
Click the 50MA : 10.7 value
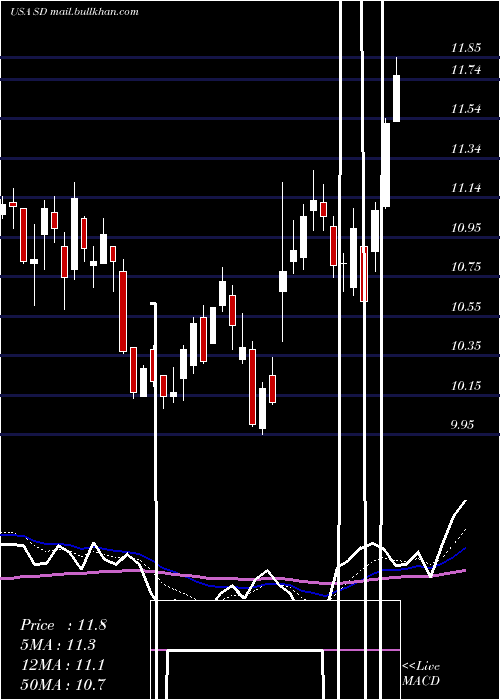(63, 684)
